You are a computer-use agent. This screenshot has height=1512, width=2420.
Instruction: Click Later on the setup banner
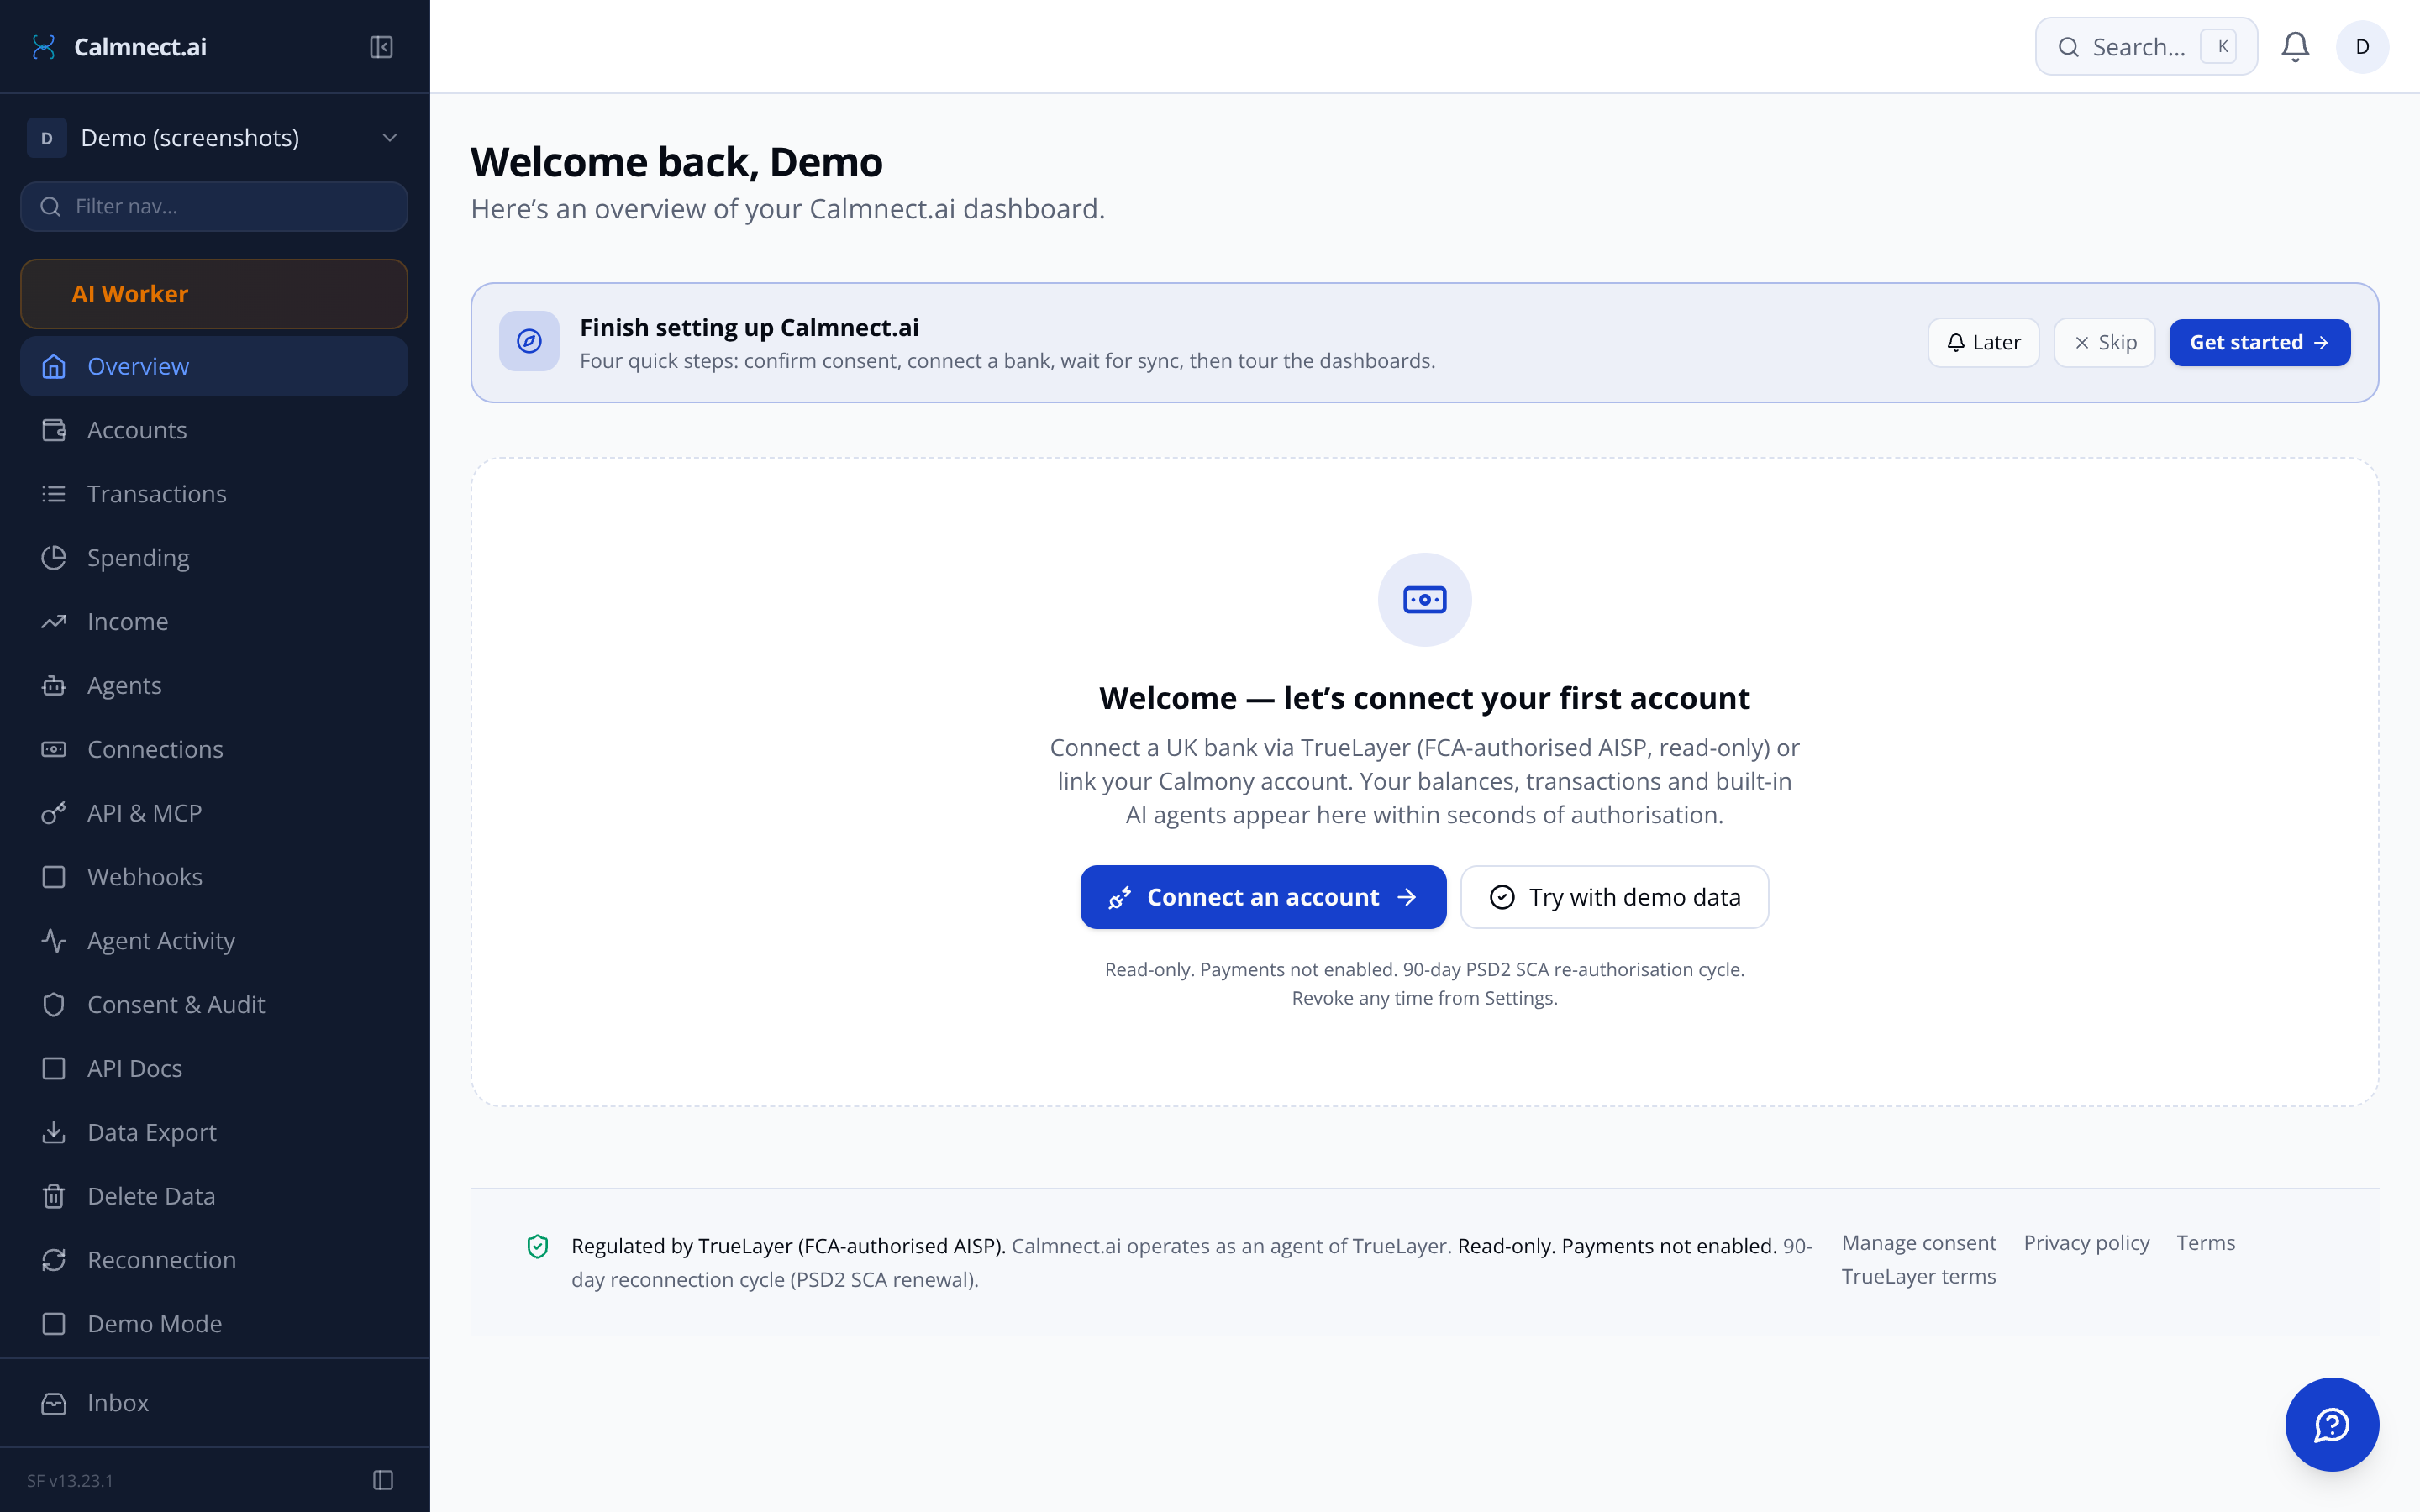click(x=1983, y=343)
